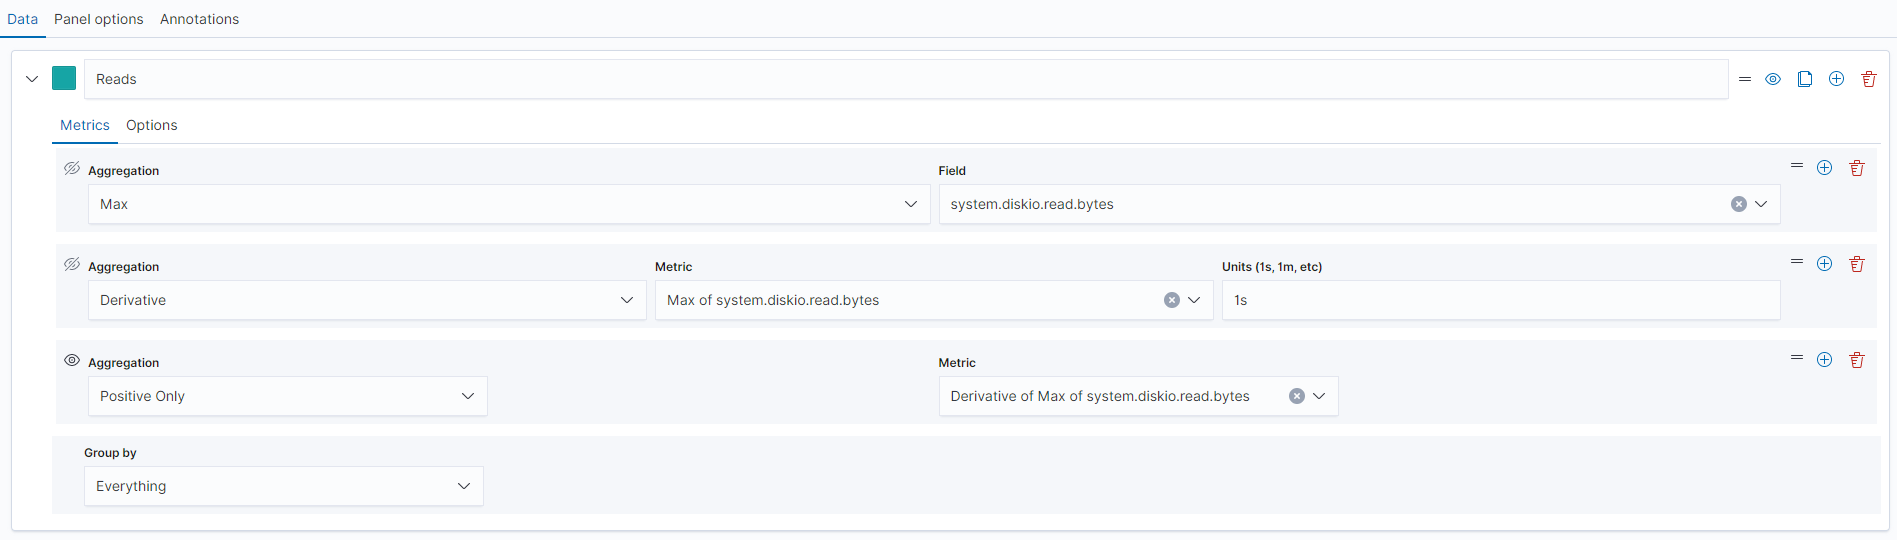Screen dimensions: 1897x540
Task: Add metric after Positive Only row
Action: click(1825, 360)
